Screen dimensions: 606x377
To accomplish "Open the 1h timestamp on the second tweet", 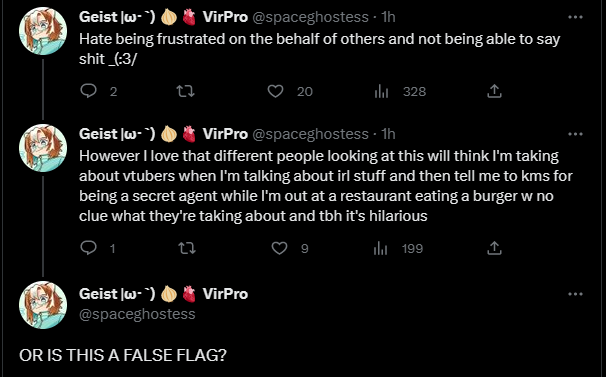I will point(388,134).
